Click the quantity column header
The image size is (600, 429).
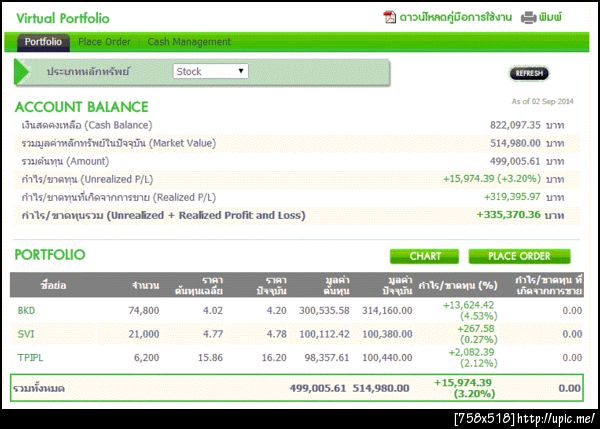pyautogui.click(x=145, y=285)
